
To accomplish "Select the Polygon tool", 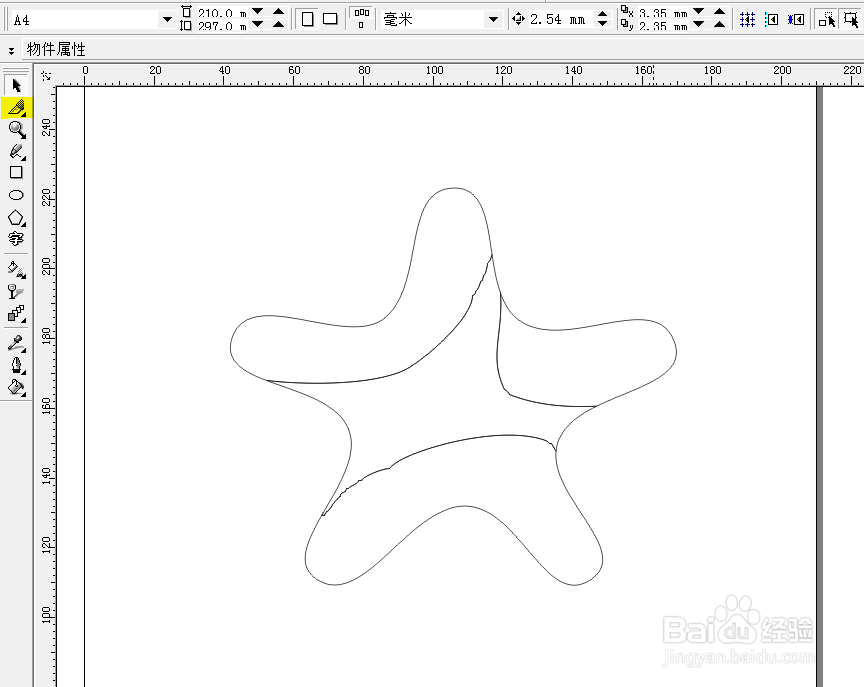I will (16, 218).
